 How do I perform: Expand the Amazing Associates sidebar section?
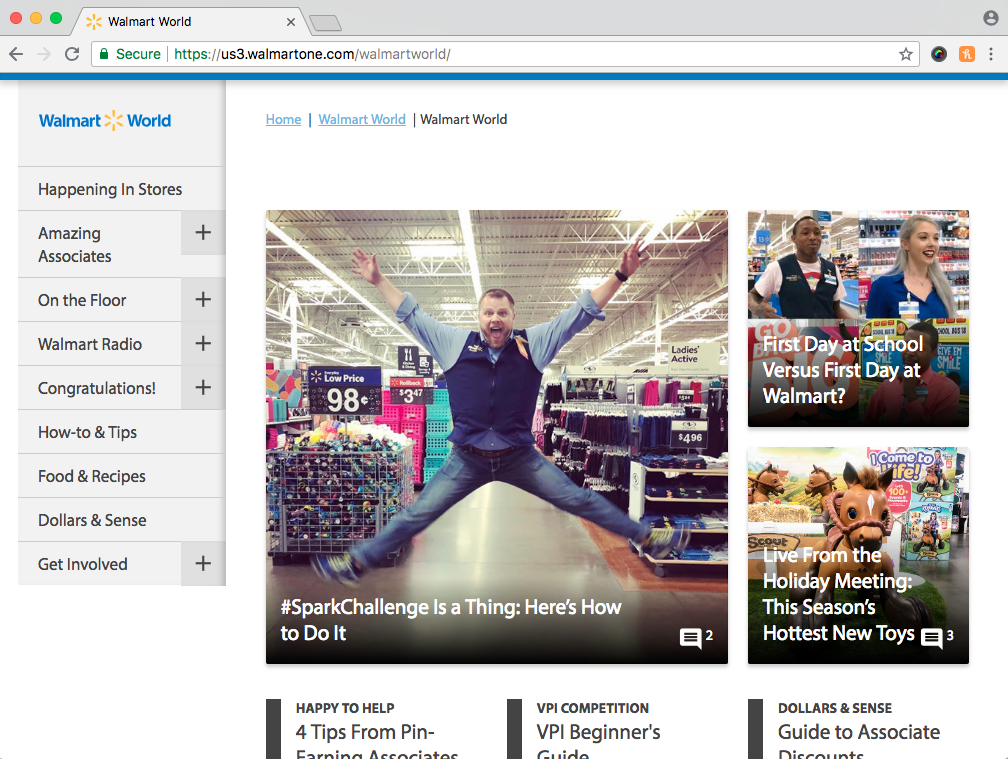(x=202, y=232)
